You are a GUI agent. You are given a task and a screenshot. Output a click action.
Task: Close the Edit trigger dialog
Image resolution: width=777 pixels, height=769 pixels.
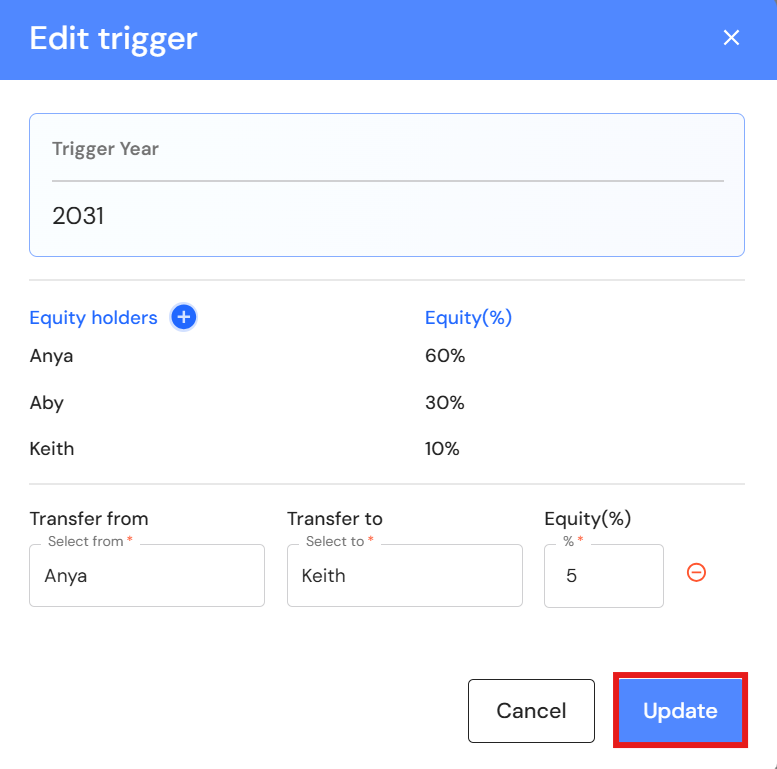coord(731,38)
